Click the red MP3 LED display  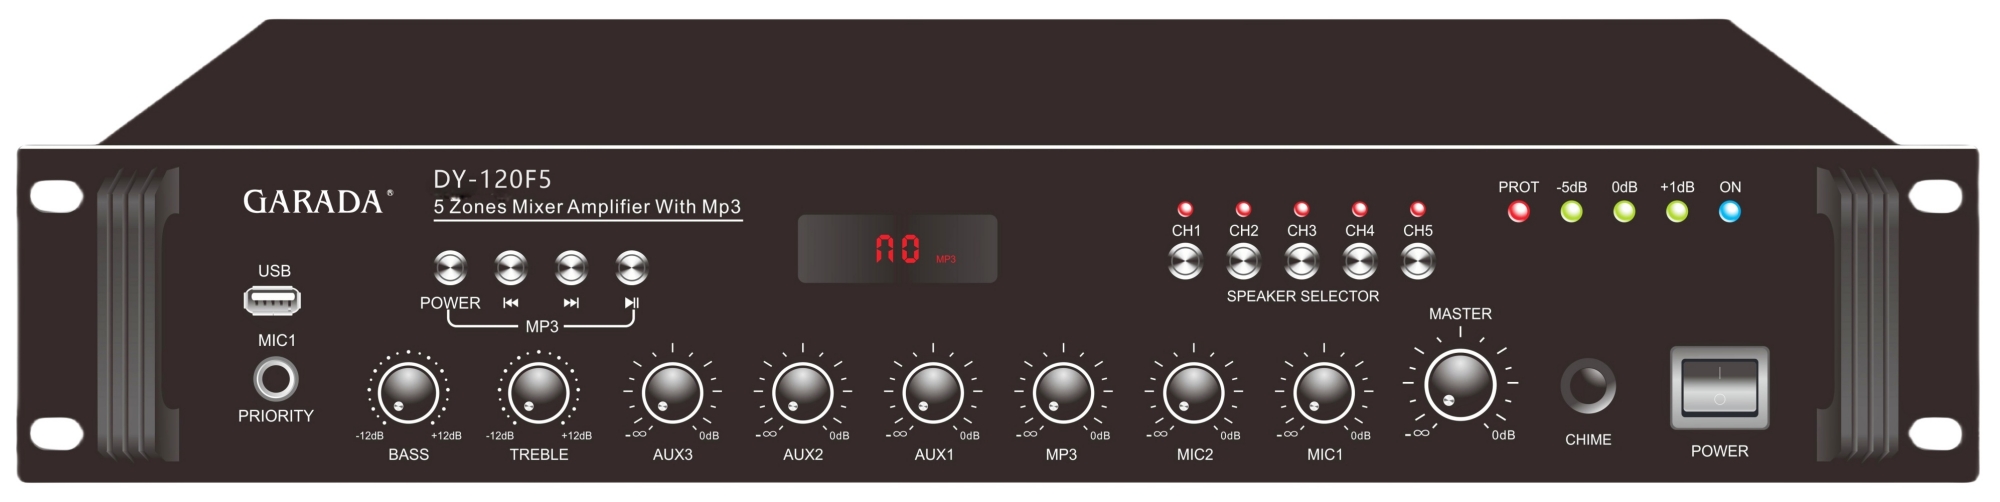897,249
